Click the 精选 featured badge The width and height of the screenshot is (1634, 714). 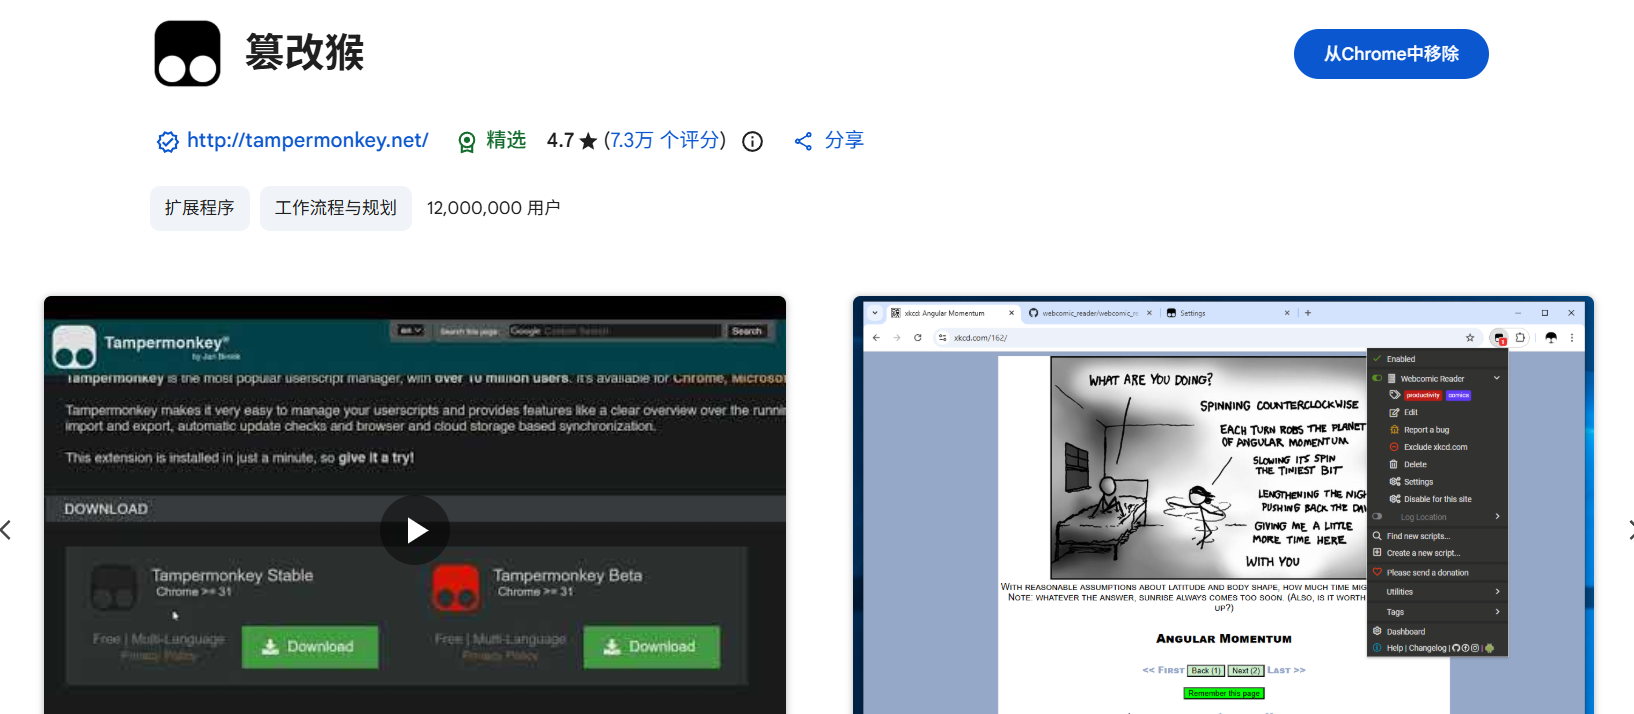pos(492,141)
